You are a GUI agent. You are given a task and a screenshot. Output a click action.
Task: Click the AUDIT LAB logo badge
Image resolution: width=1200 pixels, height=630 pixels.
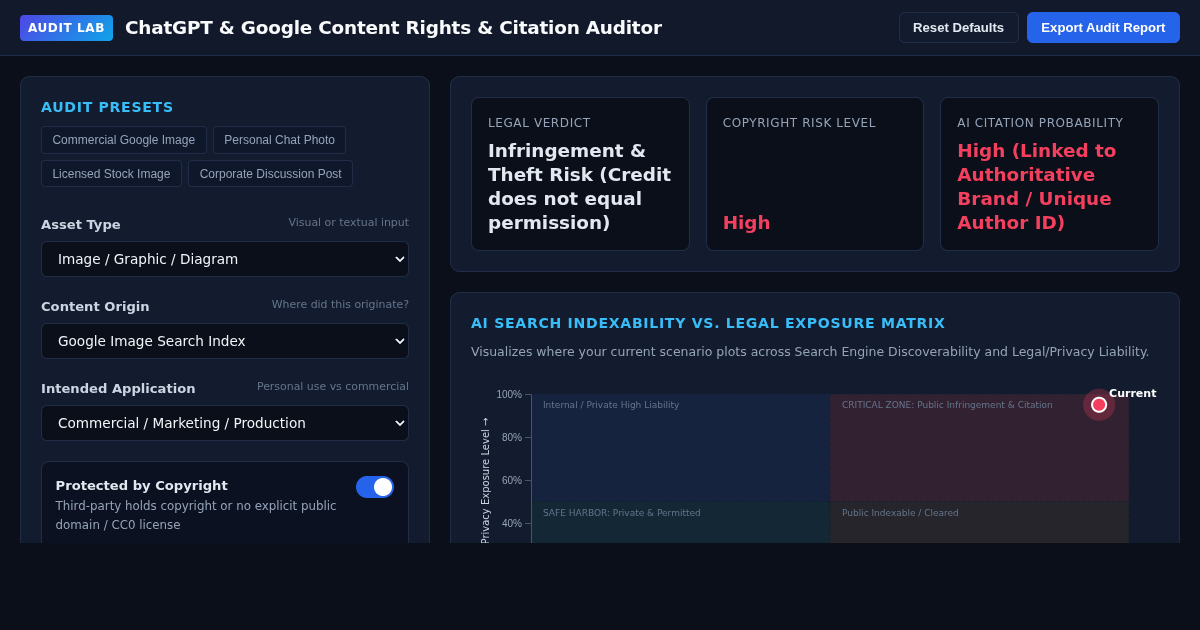66,28
